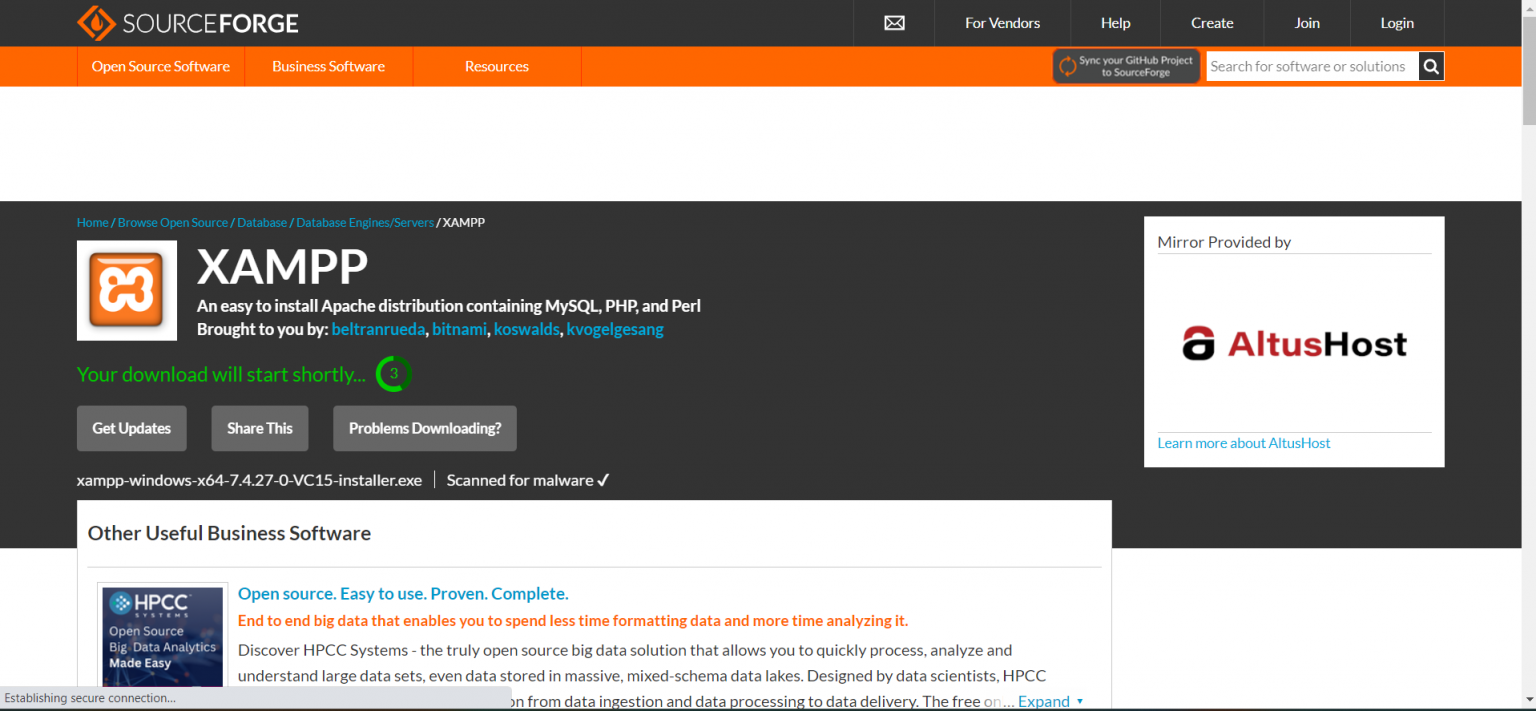This screenshot has width=1536, height=711.
Task: Click the Sync your GitHub Project button
Action: tap(1126, 67)
